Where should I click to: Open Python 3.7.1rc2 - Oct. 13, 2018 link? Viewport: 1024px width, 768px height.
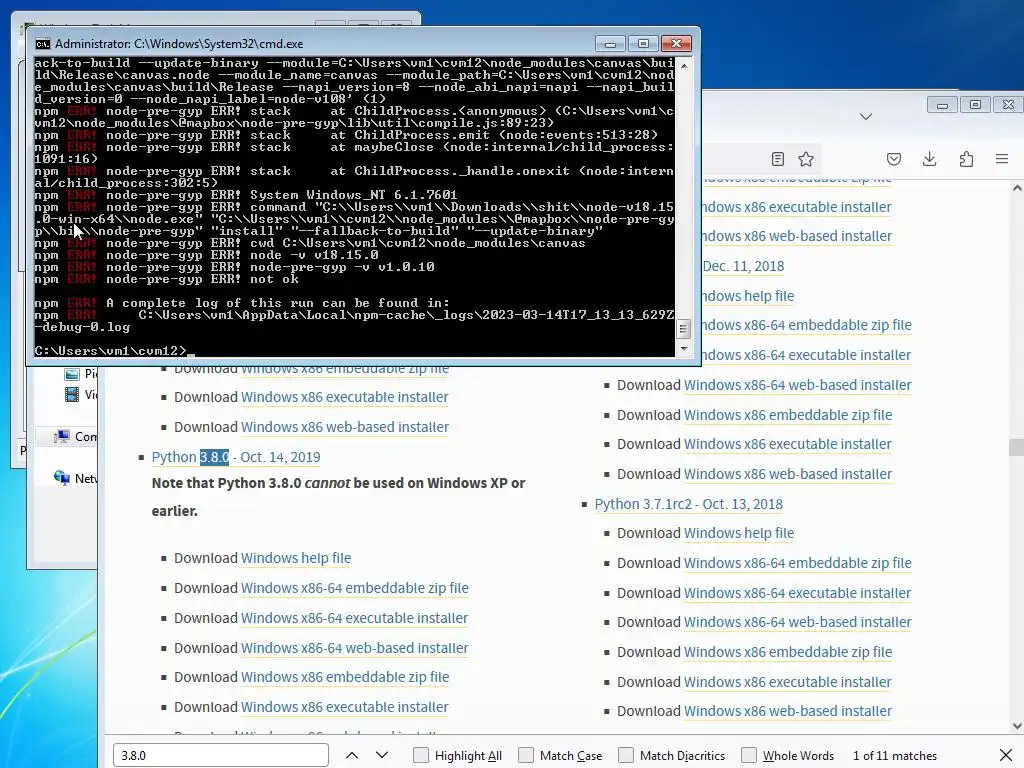coord(688,504)
